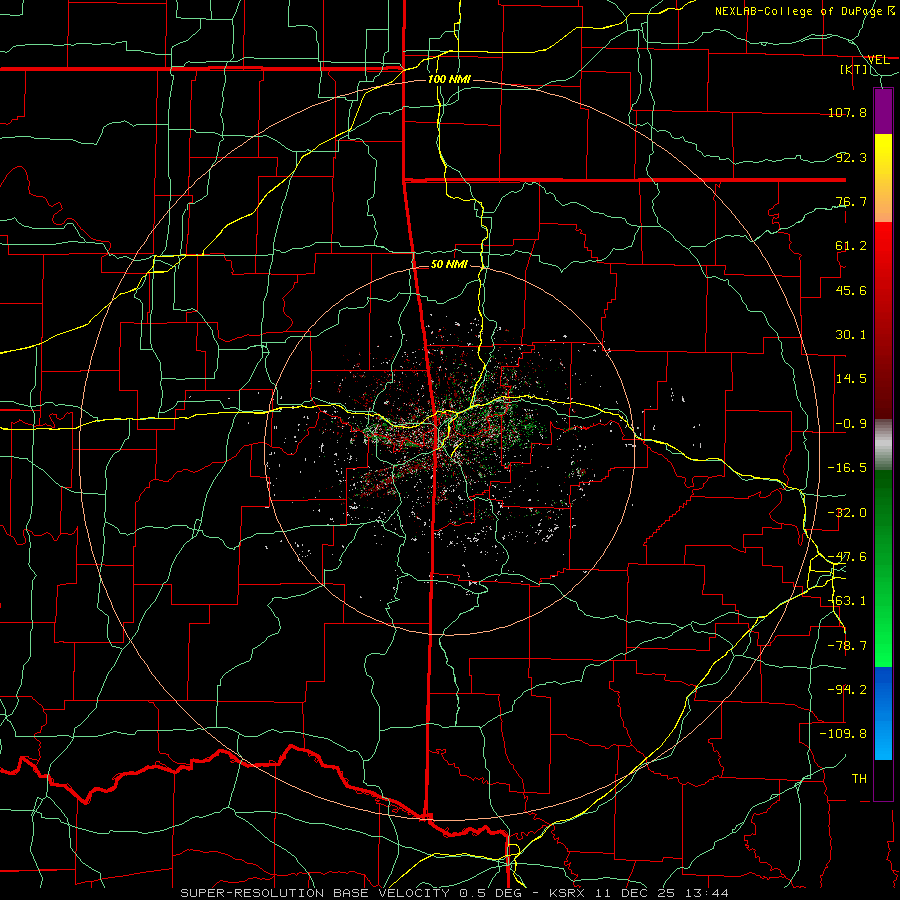The height and width of the screenshot is (900, 900).
Task: Click the purple segment of color bar
Action: pos(883,112)
